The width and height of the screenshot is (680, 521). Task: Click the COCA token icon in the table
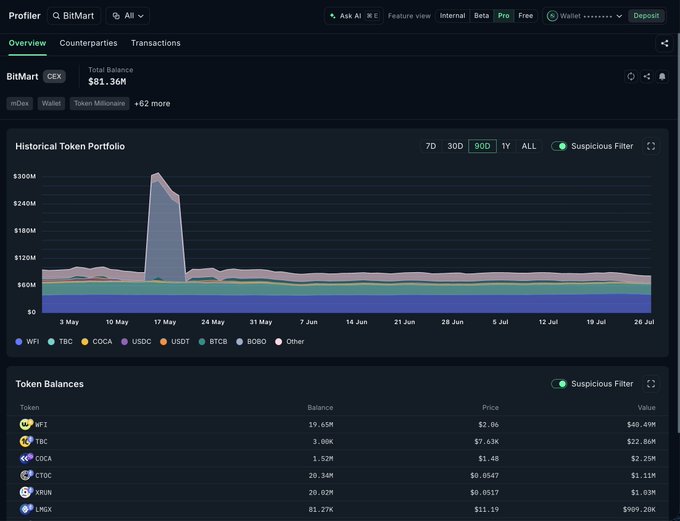pyautogui.click(x=26, y=458)
